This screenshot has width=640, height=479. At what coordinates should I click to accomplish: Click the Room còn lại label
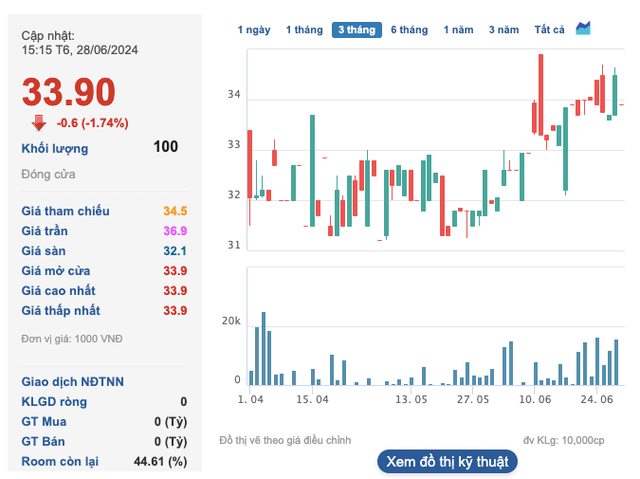click(x=62, y=461)
